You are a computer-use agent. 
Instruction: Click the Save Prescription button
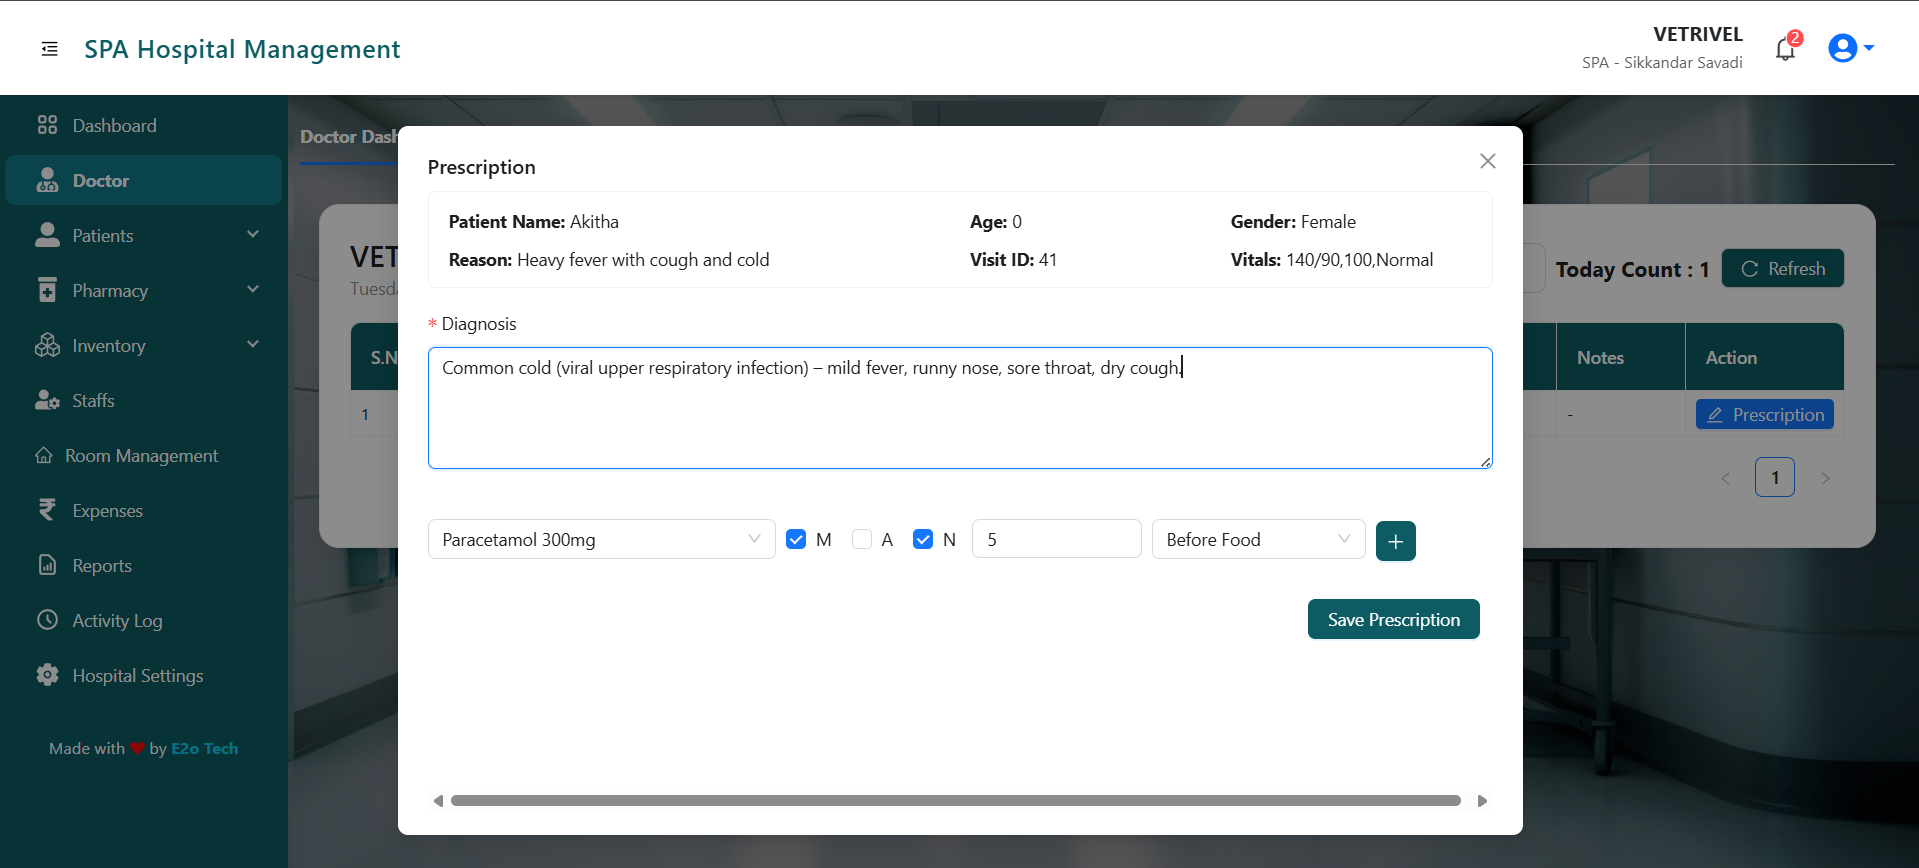coord(1393,619)
